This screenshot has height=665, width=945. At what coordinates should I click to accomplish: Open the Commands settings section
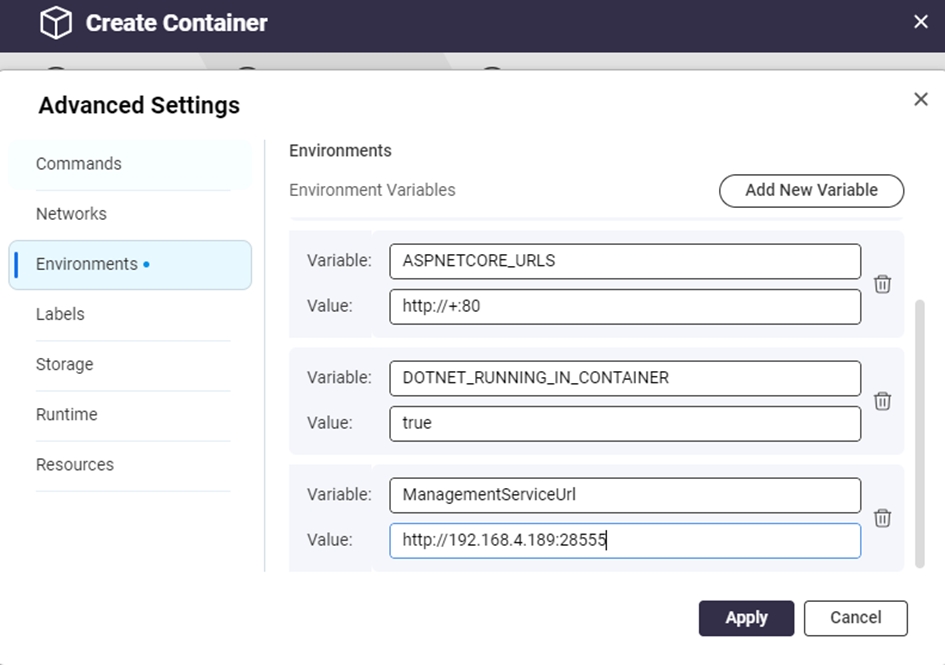(x=79, y=164)
